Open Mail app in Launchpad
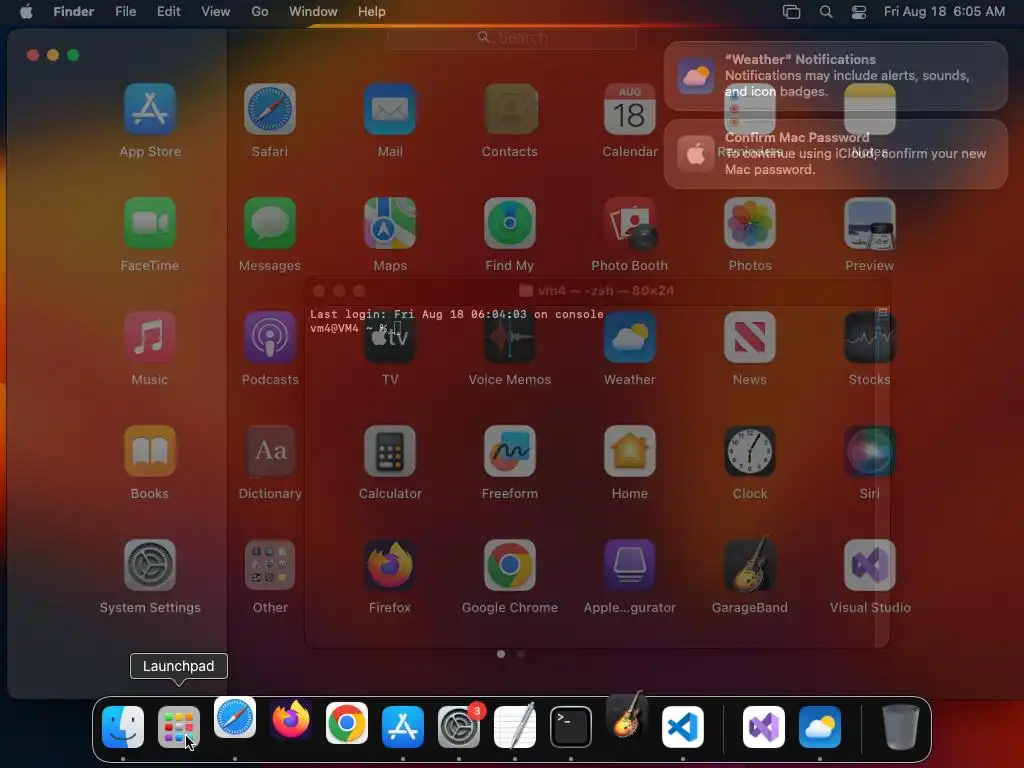Image resolution: width=1024 pixels, height=768 pixels. coord(390,109)
